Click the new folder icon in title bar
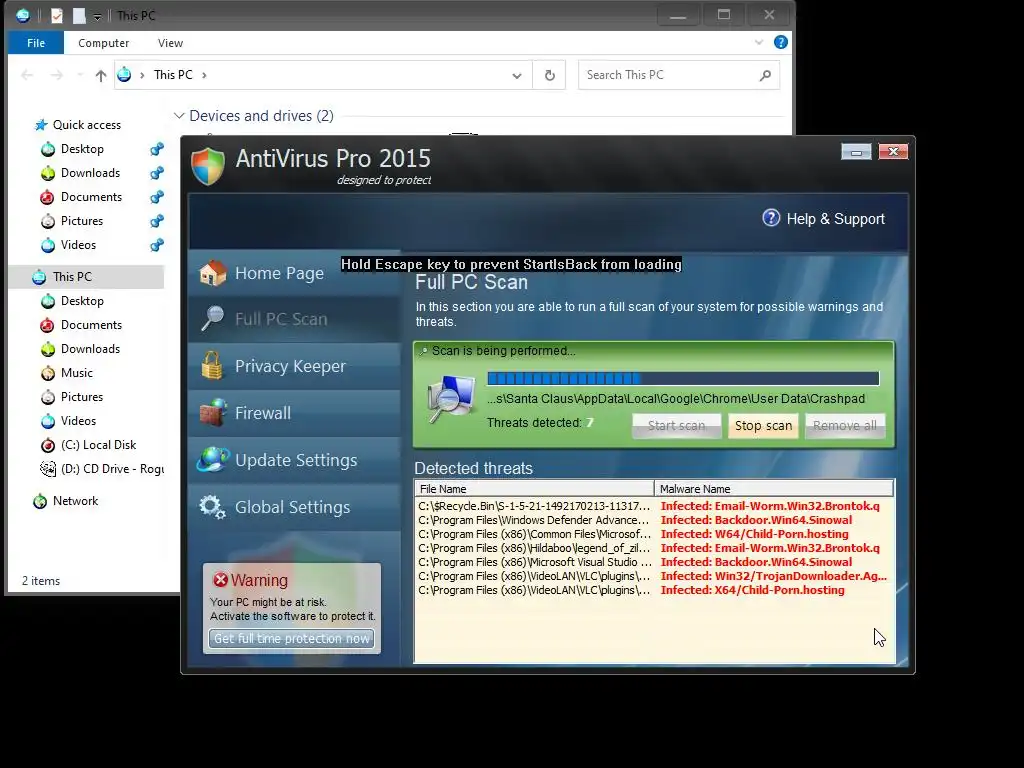1024x768 pixels. (79, 15)
